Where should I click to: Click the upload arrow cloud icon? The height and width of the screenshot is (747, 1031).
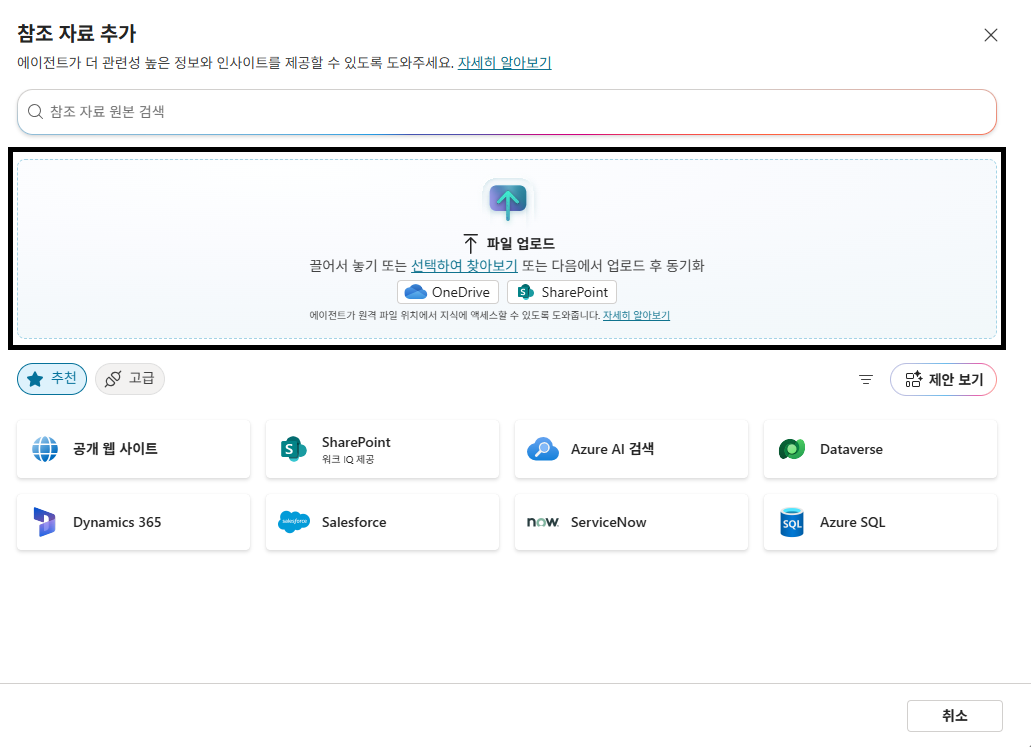508,201
